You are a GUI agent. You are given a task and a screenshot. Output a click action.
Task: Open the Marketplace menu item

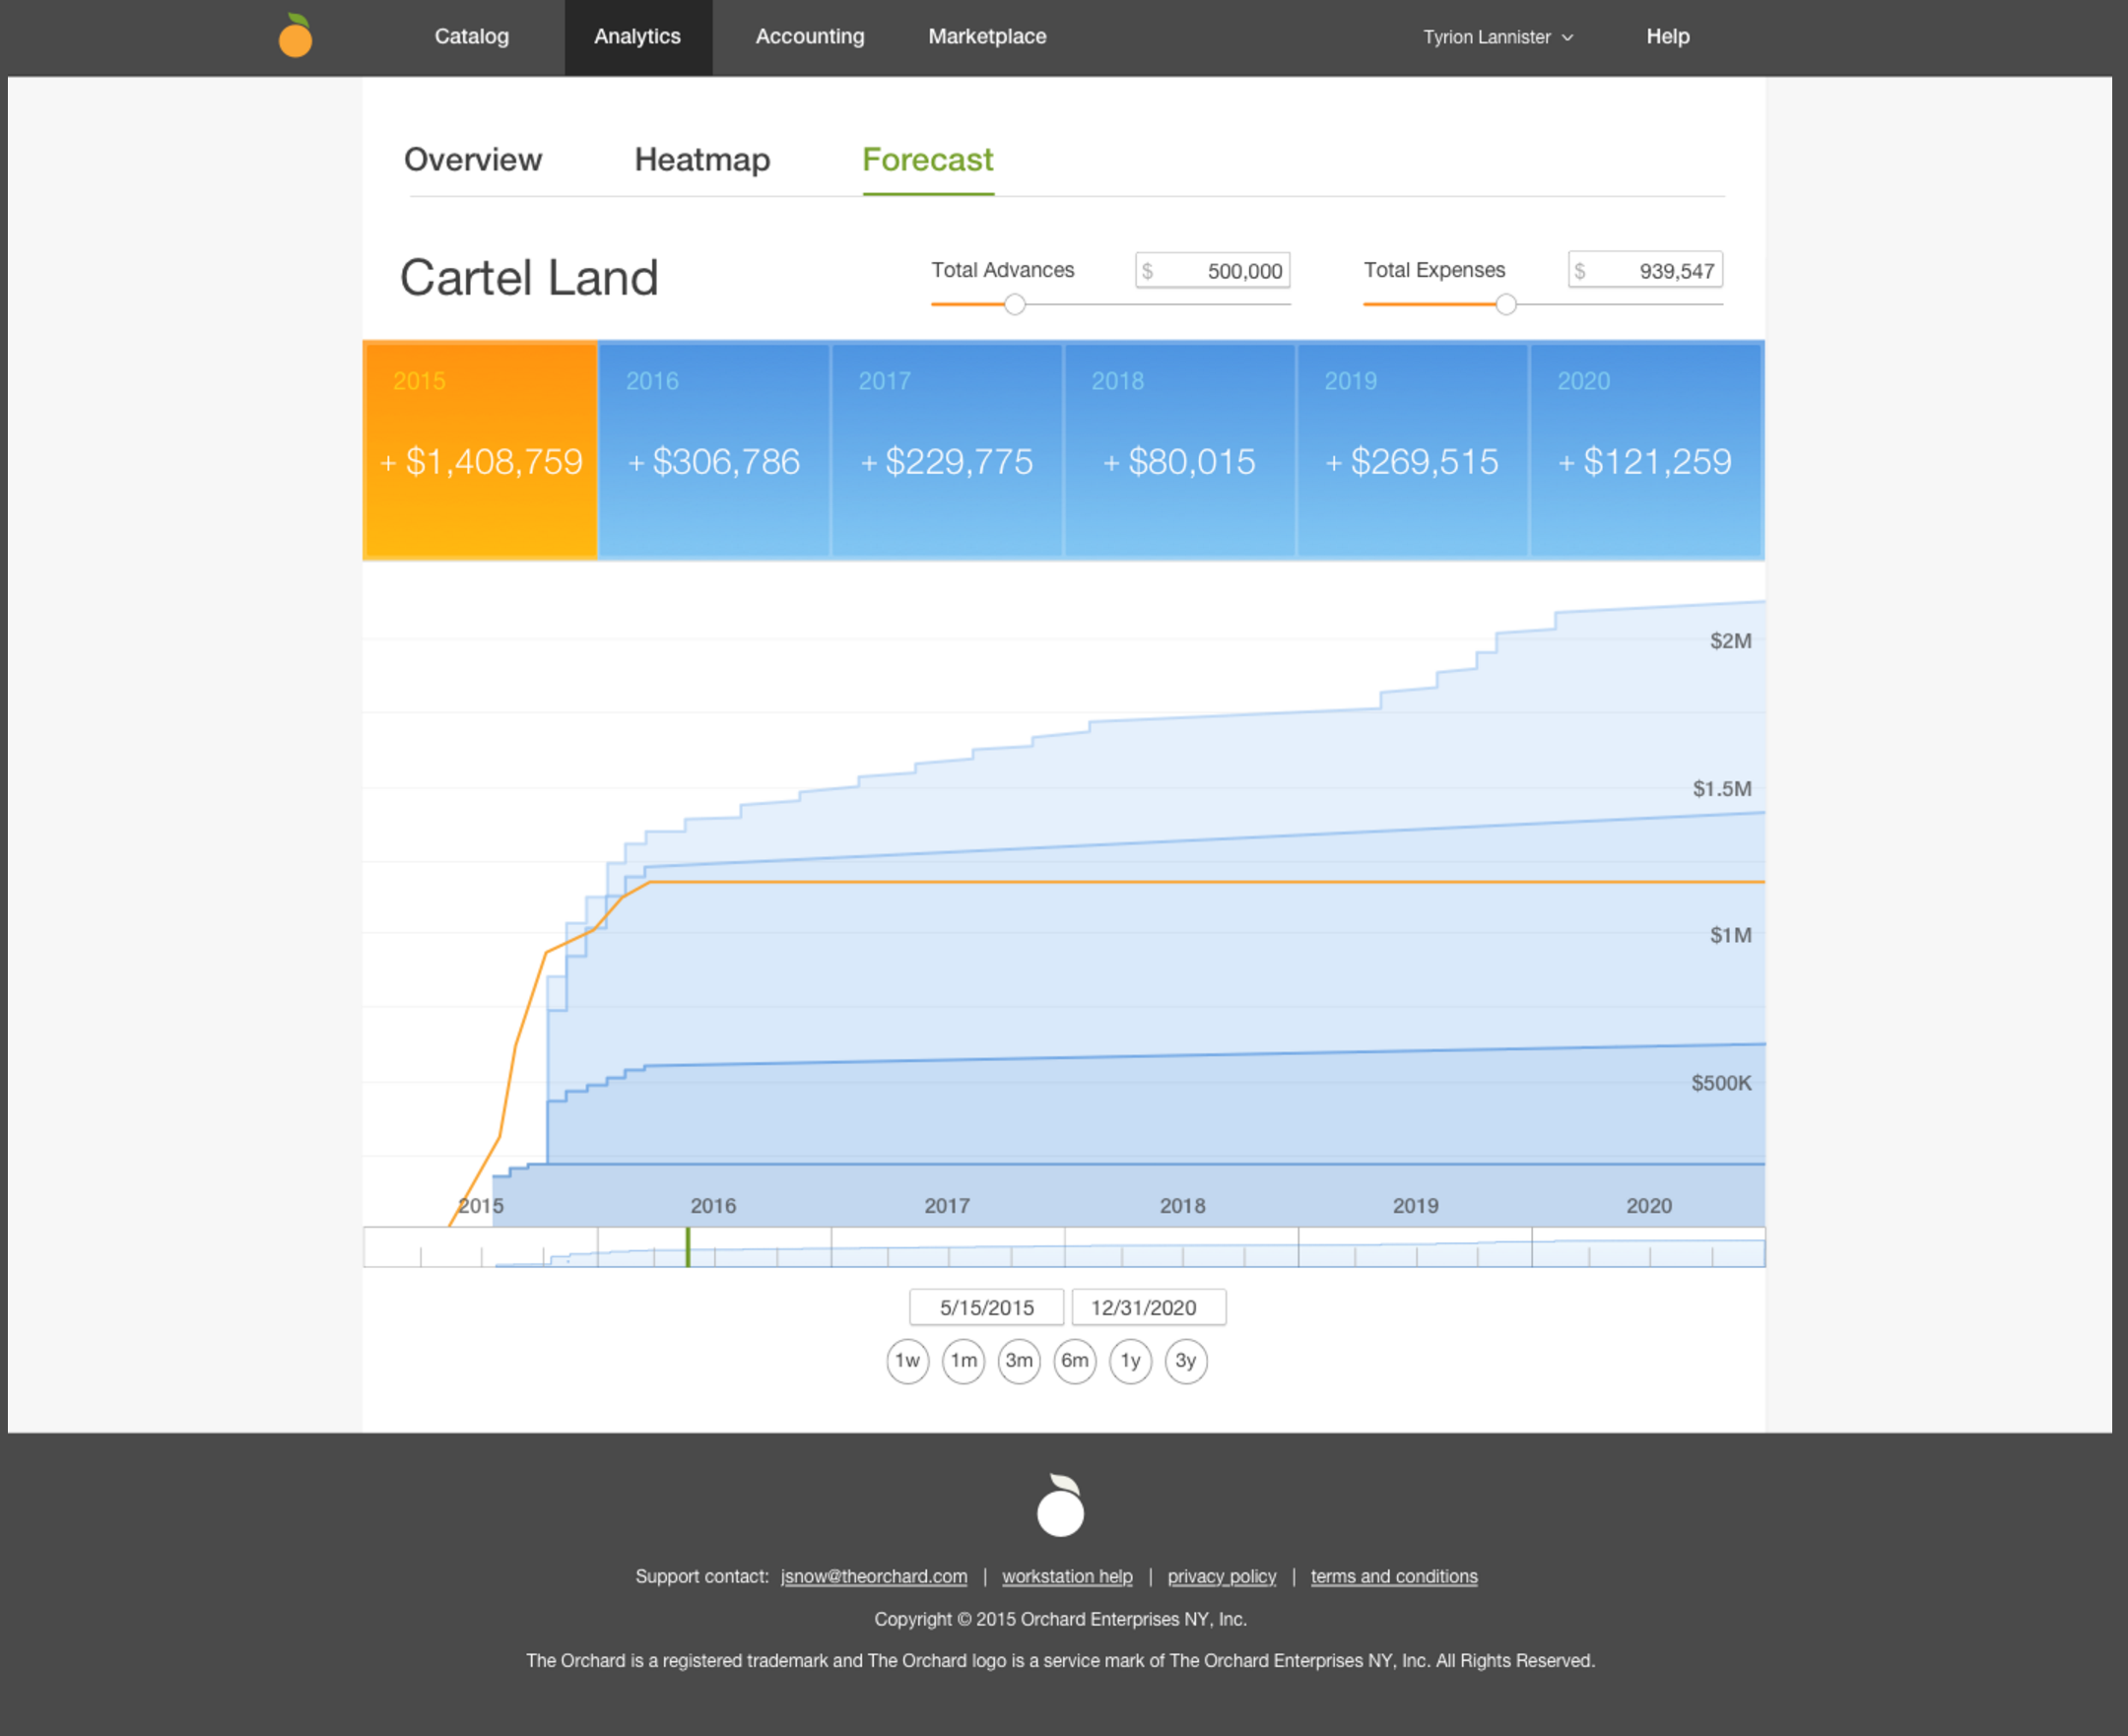(x=986, y=37)
